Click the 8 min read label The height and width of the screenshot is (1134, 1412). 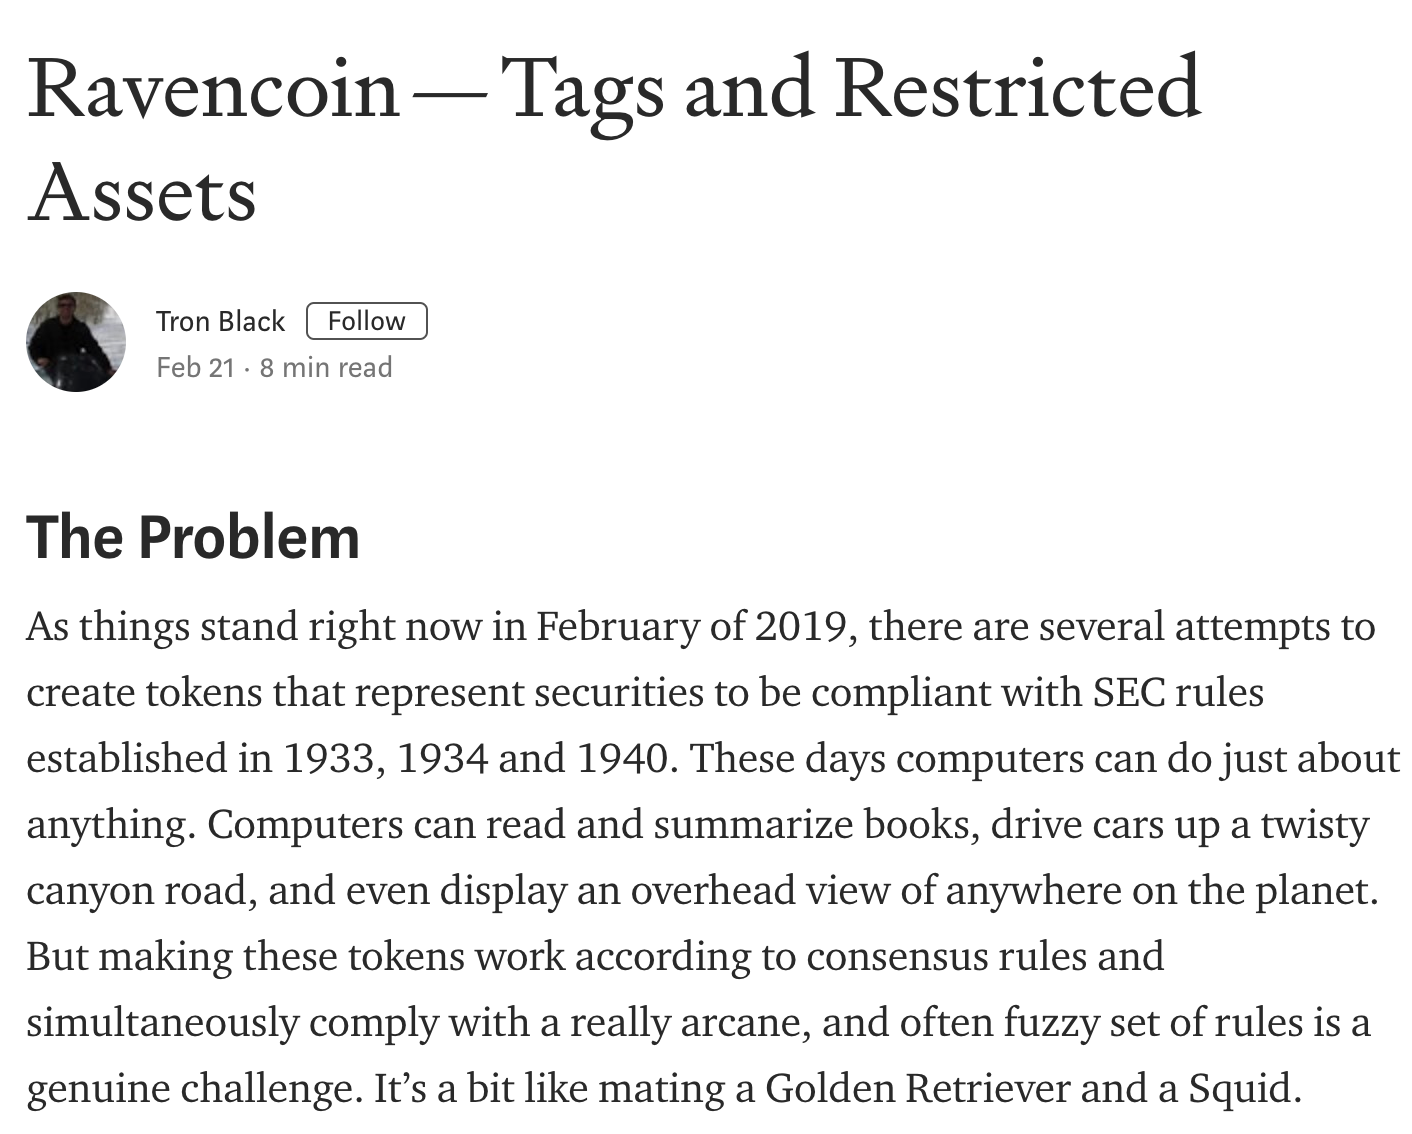326,367
